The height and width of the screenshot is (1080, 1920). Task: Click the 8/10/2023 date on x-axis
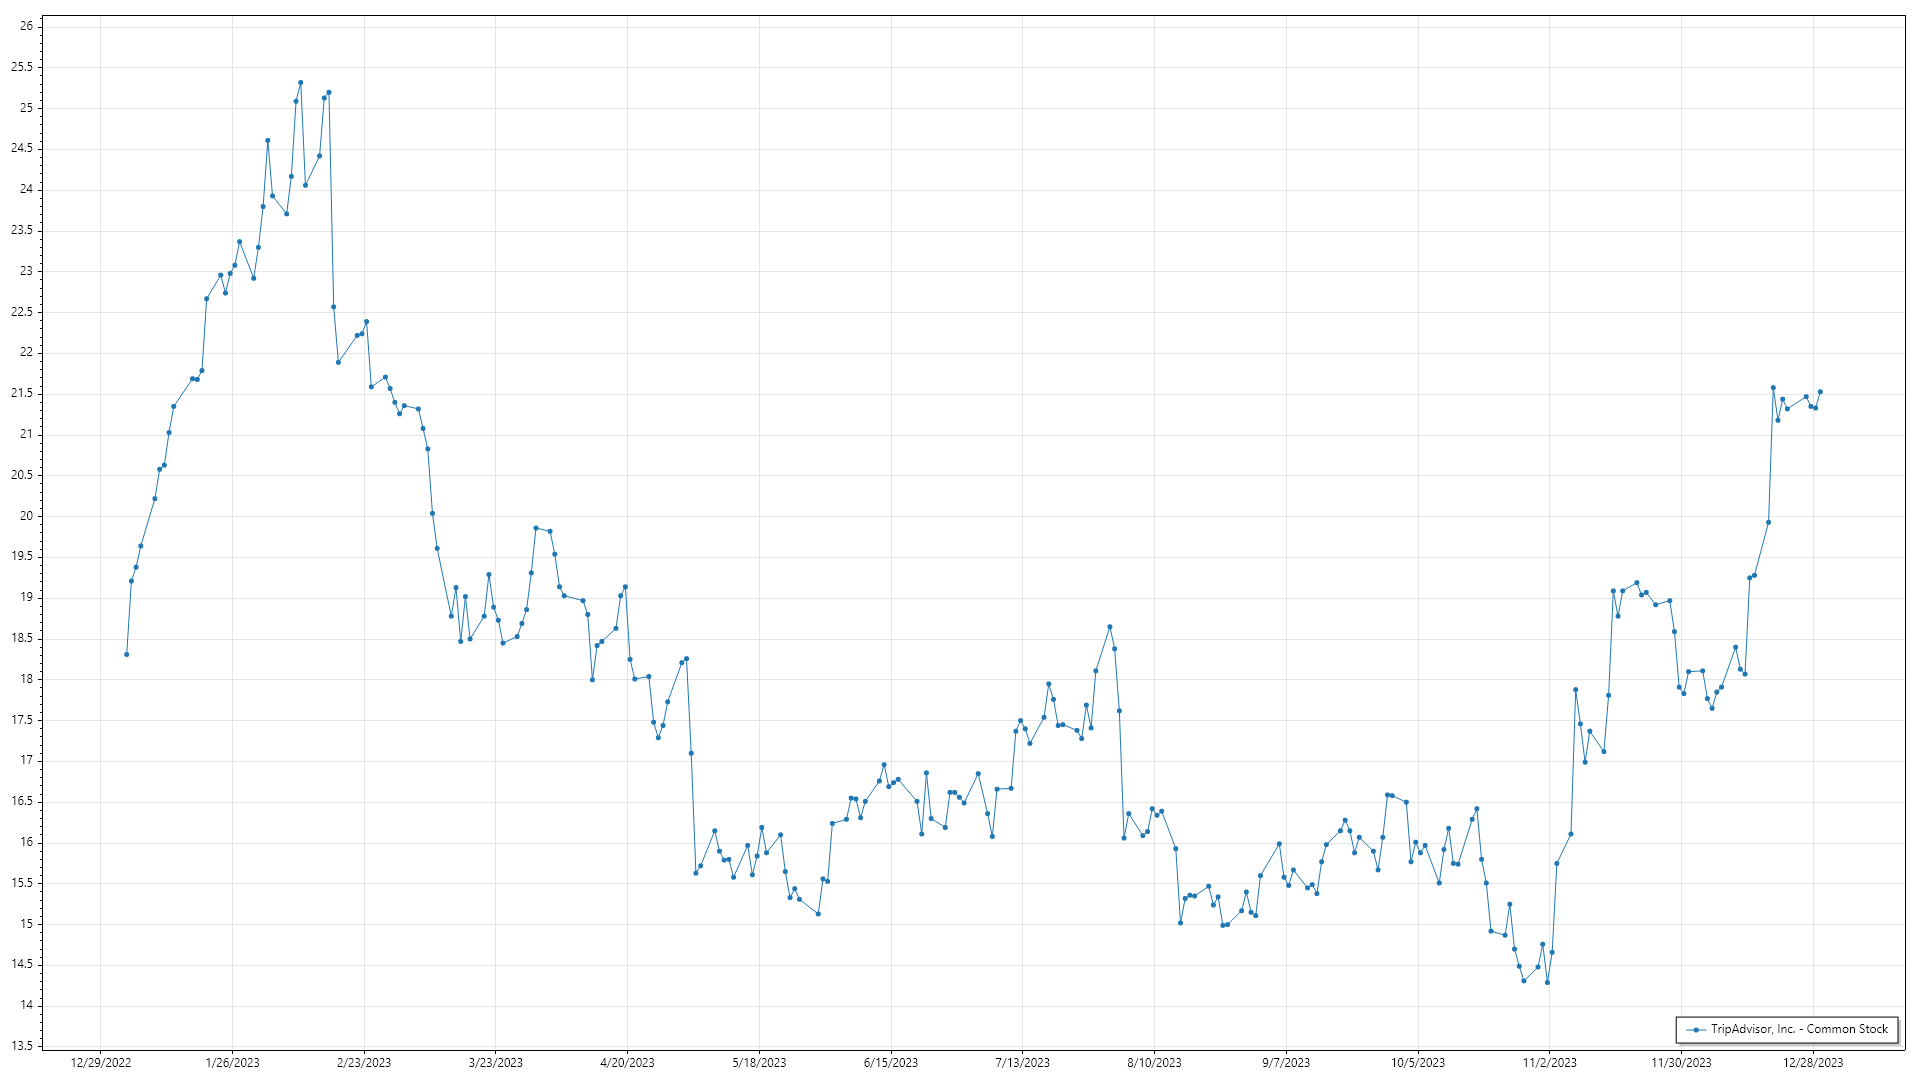[x=1154, y=1062]
